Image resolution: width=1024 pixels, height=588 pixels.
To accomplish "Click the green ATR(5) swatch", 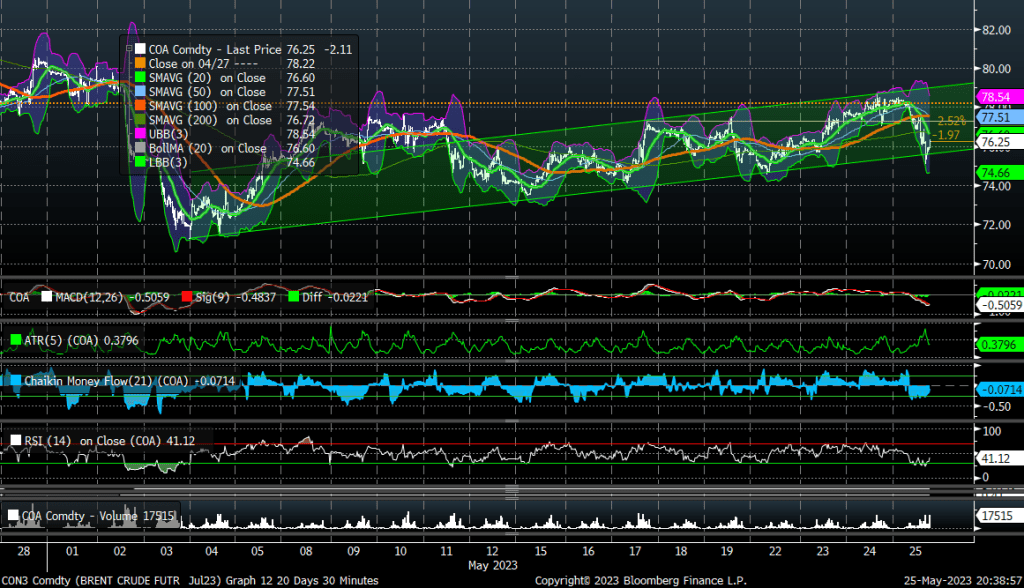I will click(x=16, y=340).
